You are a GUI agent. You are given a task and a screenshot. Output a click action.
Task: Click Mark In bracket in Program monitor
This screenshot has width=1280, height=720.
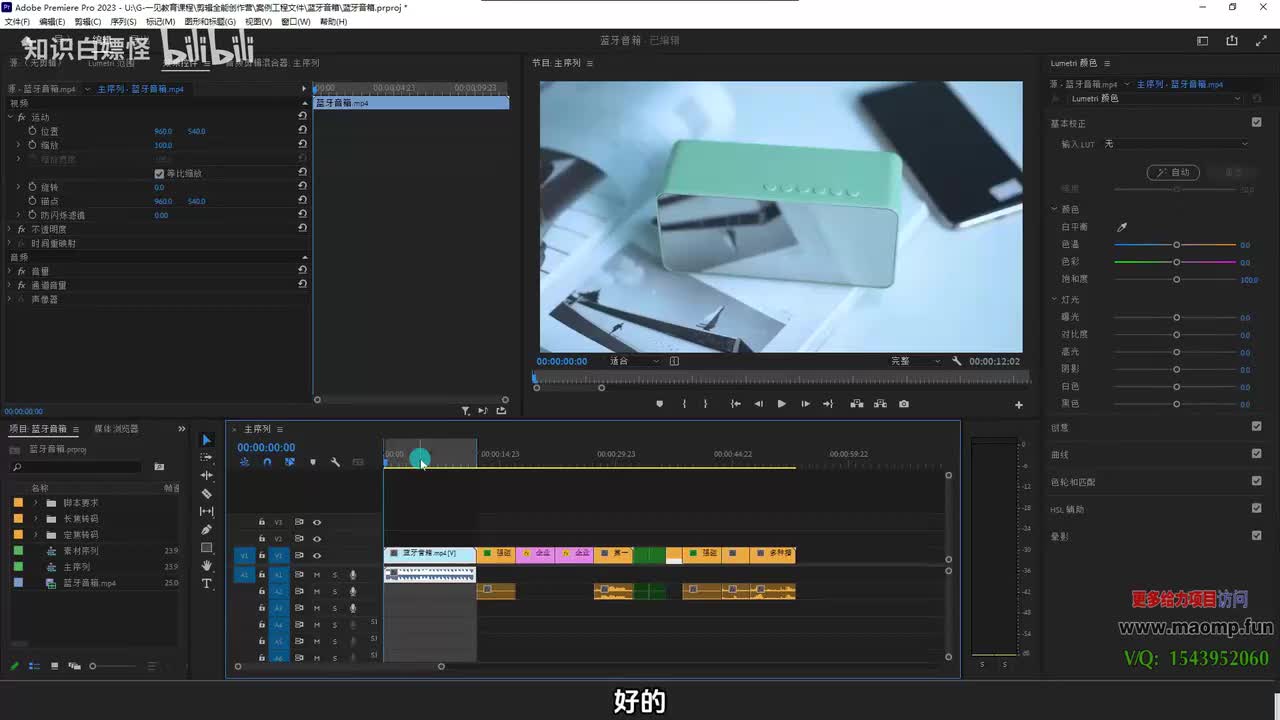coord(684,404)
